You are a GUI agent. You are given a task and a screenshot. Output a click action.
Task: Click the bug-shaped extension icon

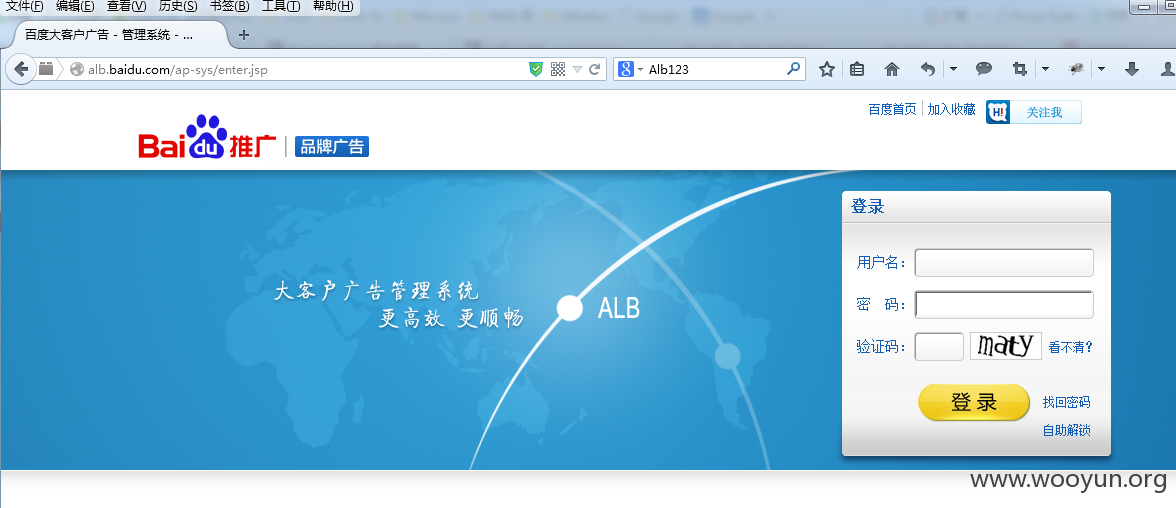point(1076,69)
